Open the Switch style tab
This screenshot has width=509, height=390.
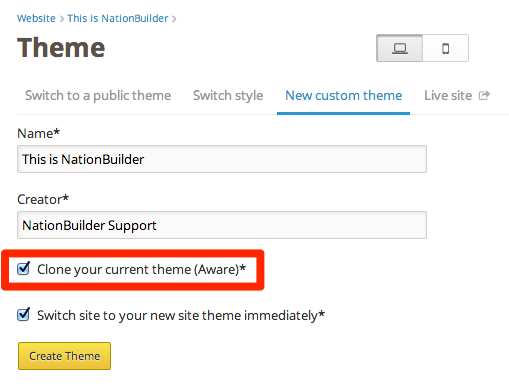(228, 96)
